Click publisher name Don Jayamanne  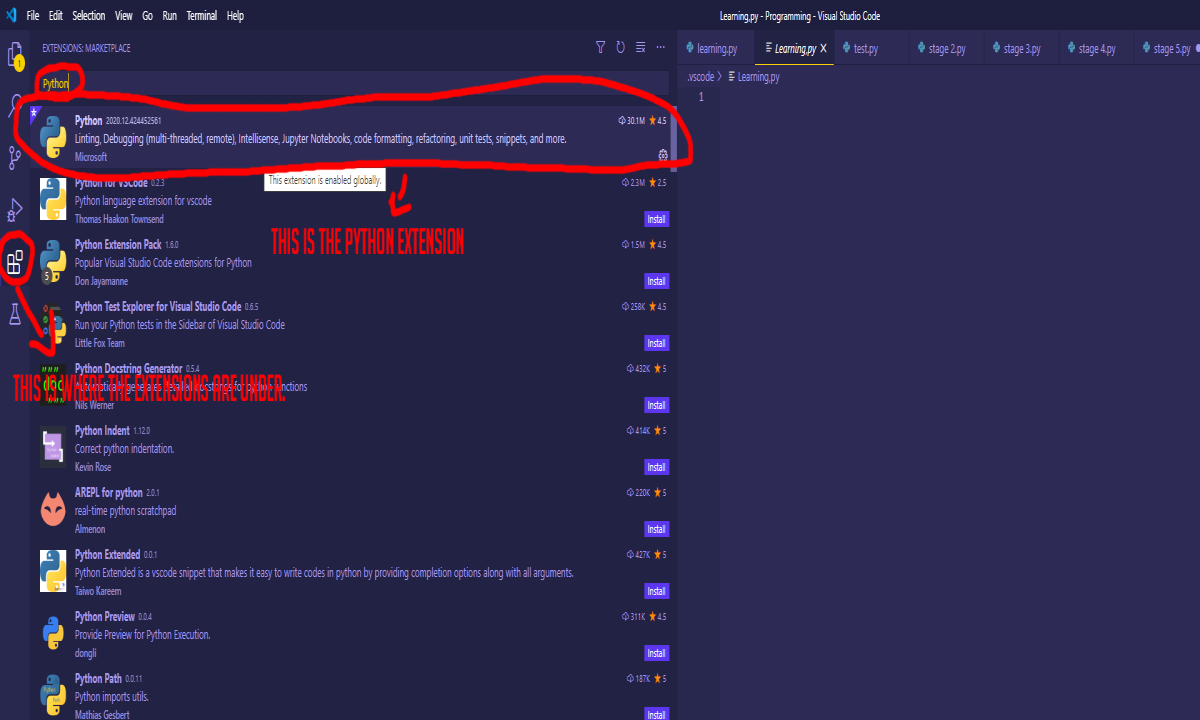tap(99, 281)
